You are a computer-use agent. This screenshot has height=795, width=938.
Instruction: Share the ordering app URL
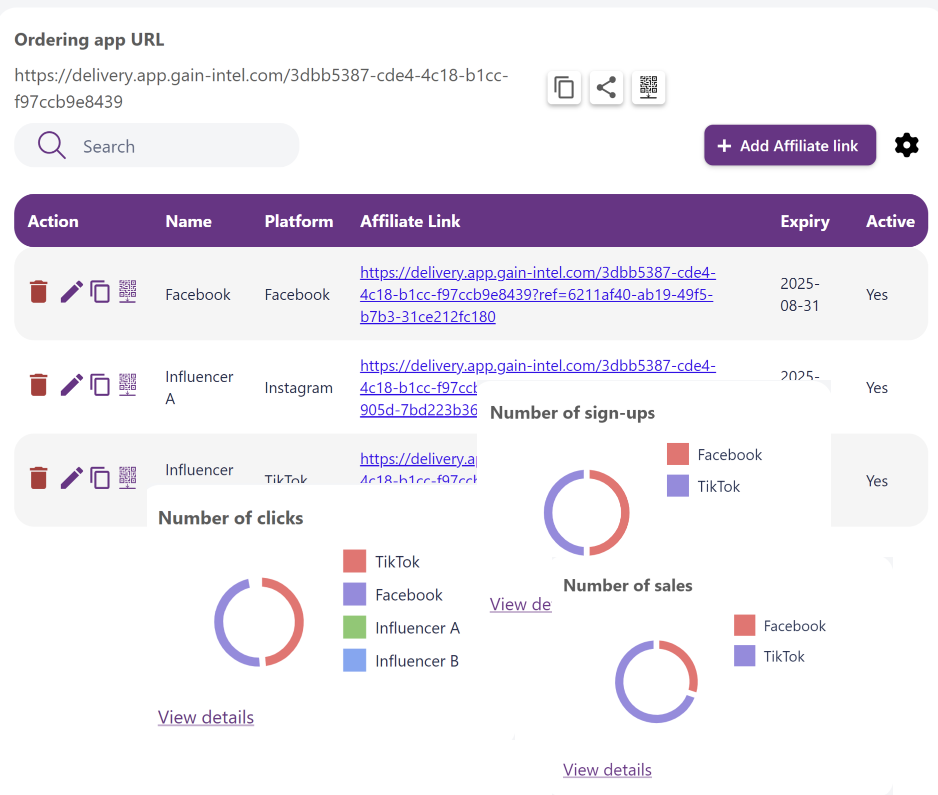(x=606, y=88)
